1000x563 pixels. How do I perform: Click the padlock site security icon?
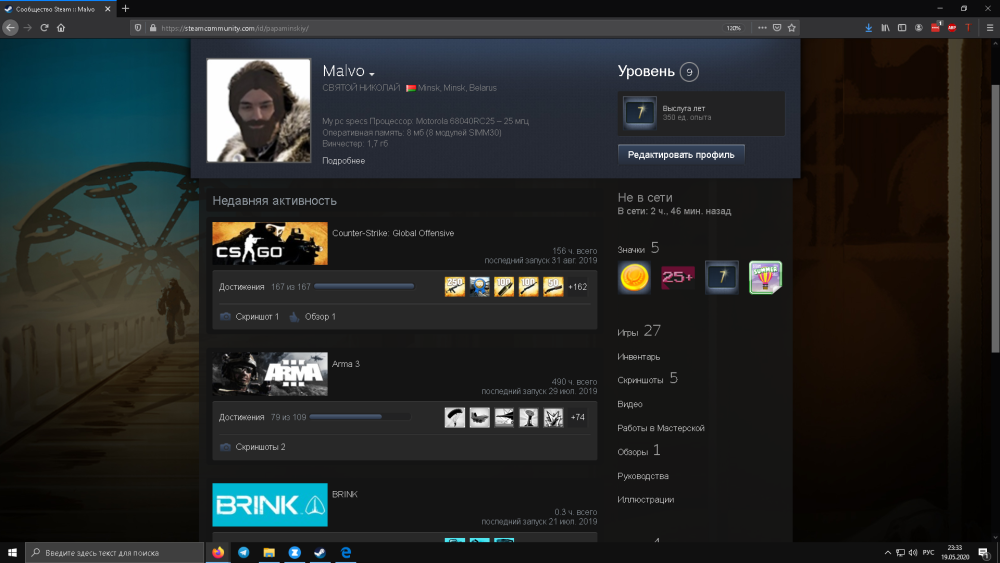153,28
